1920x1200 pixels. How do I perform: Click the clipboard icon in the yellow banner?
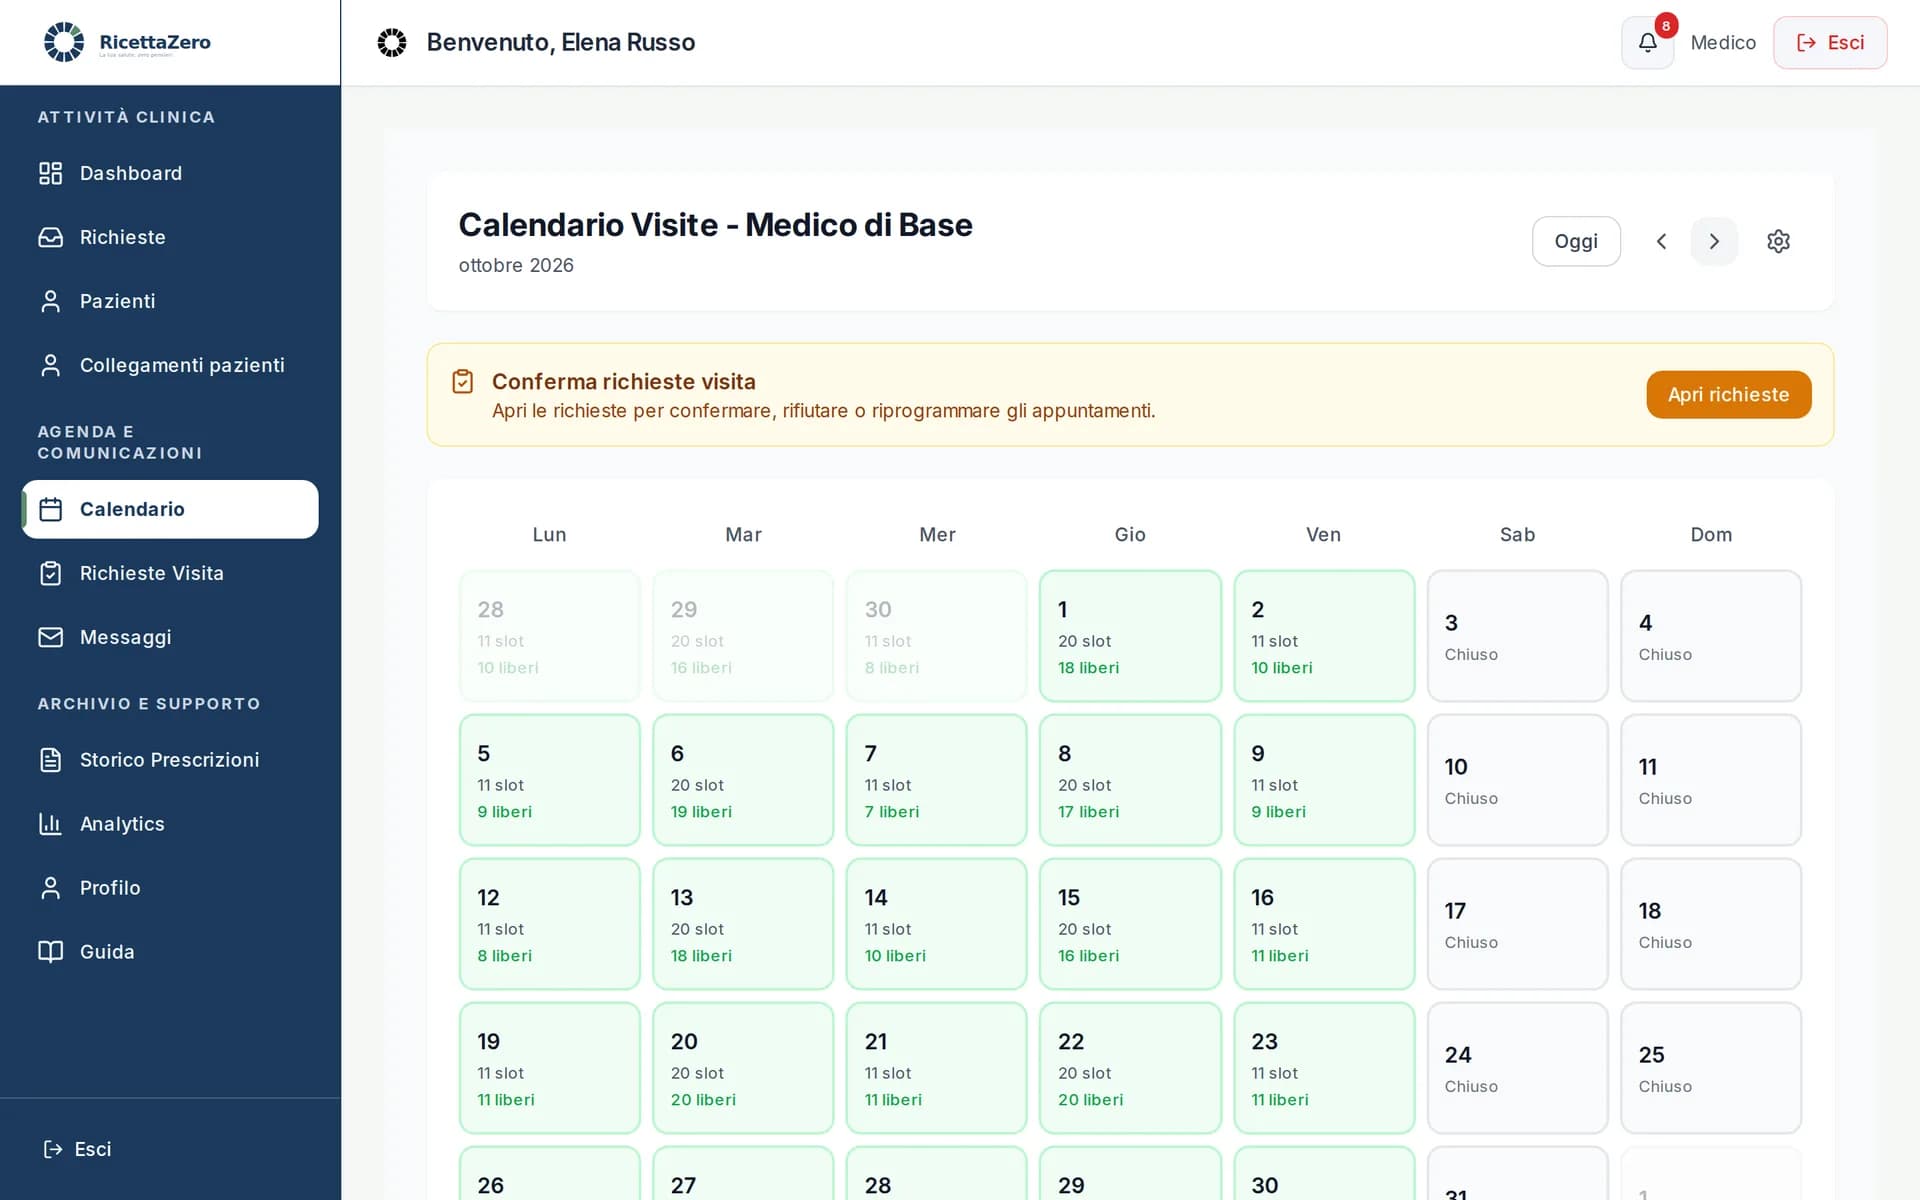[462, 381]
